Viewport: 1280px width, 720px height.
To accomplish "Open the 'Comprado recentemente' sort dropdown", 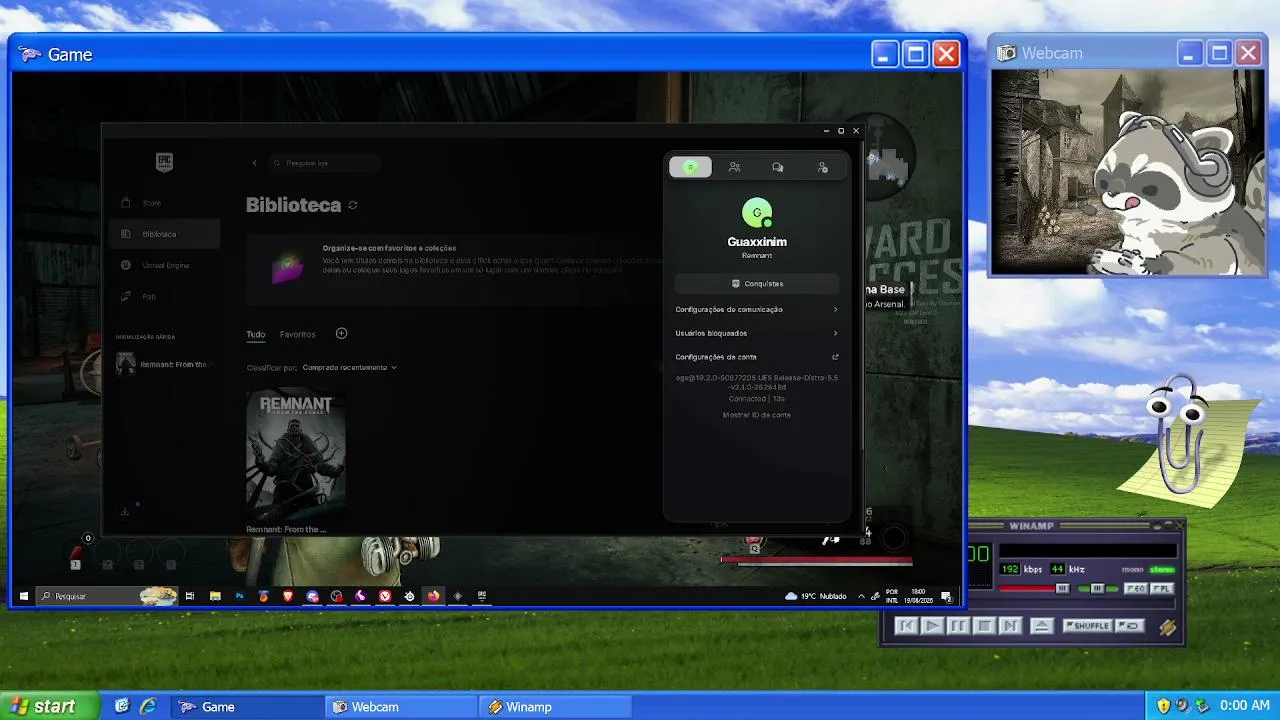I will coord(349,367).
